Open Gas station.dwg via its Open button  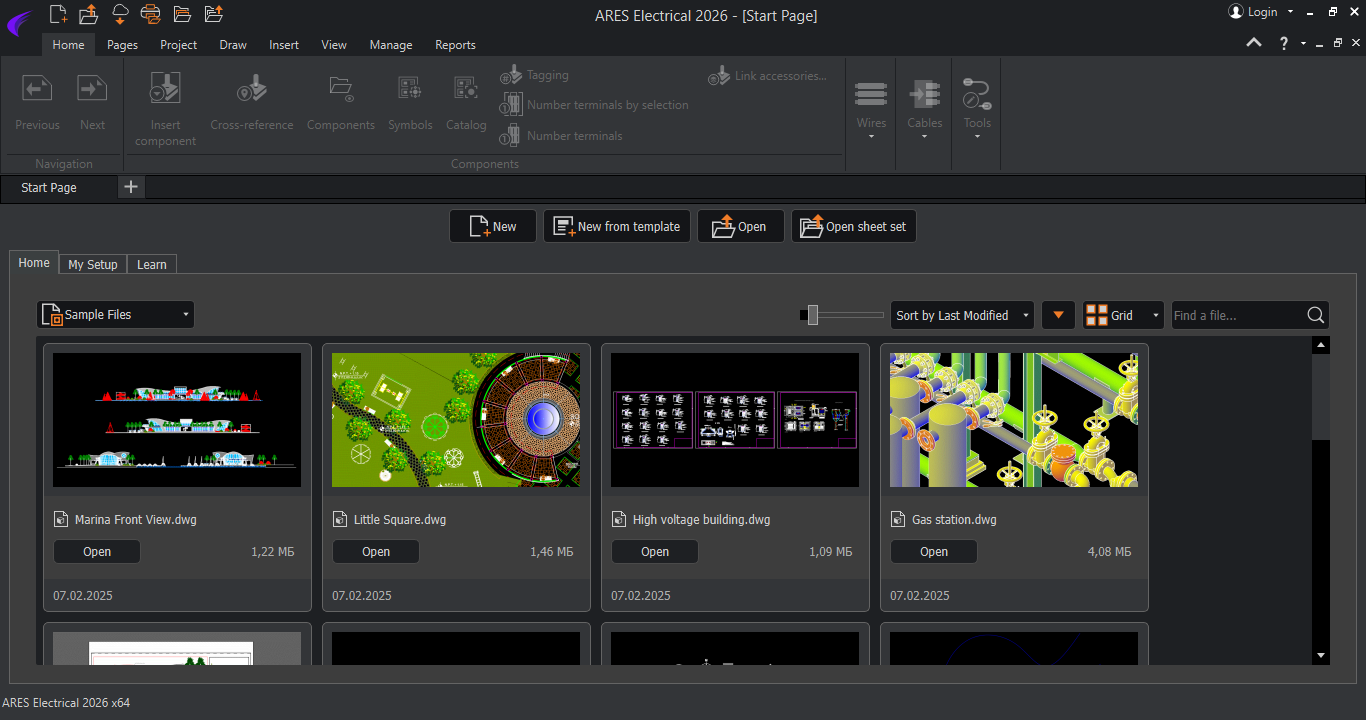click(x=934, y=552)
